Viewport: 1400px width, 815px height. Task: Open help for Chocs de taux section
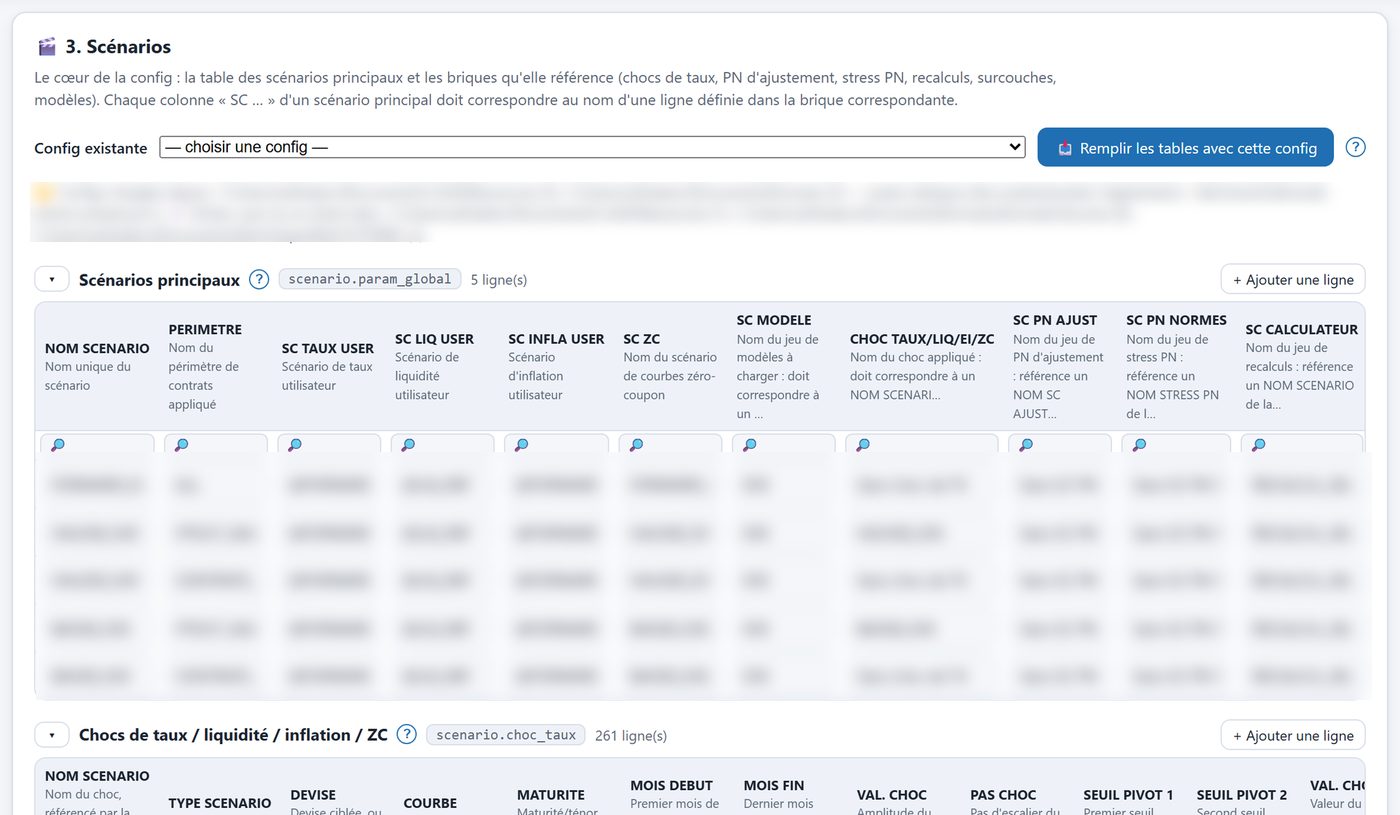(x=406, y=734)
